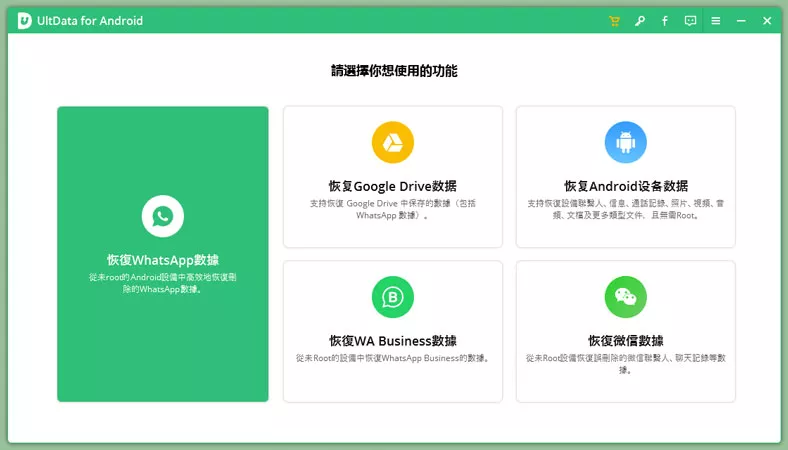Open the Facebook page icon
This screenshot has width=788, height=450.
tap(665, 21)
